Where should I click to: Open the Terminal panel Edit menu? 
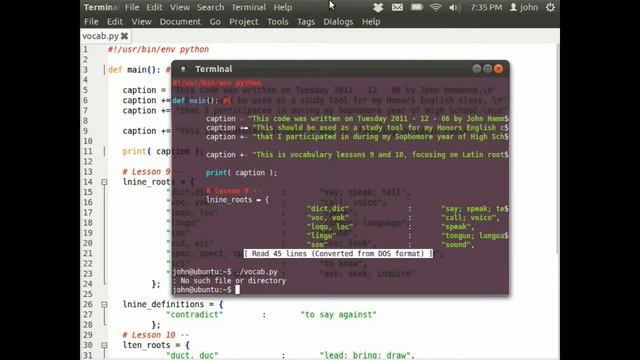click(x=154, y=7)
